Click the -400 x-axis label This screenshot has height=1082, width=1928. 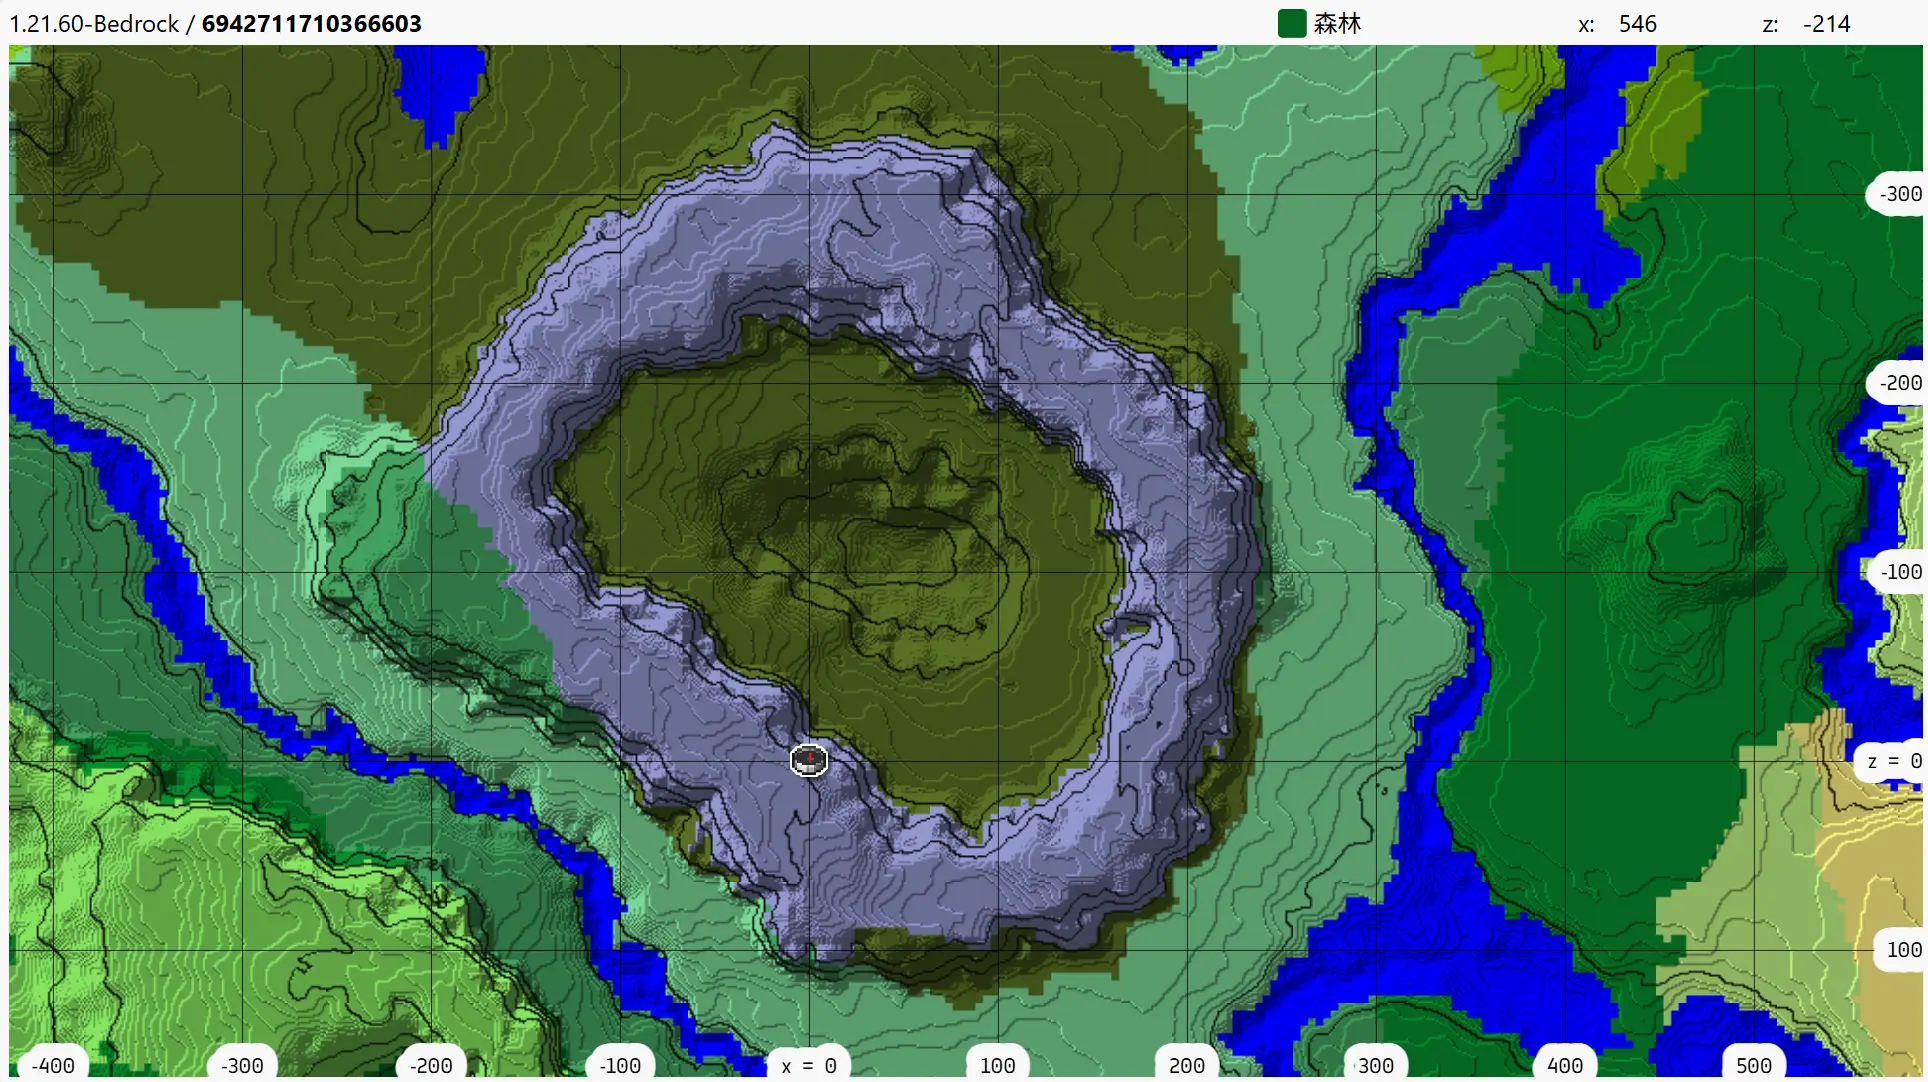[x=53, y=1065]
